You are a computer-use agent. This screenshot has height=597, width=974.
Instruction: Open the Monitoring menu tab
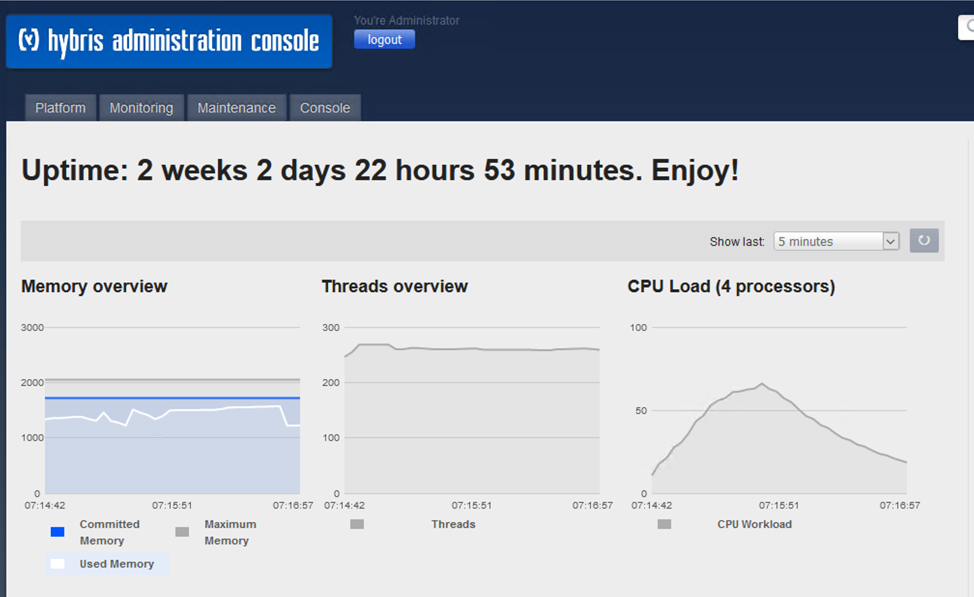[x=142, y=107]
